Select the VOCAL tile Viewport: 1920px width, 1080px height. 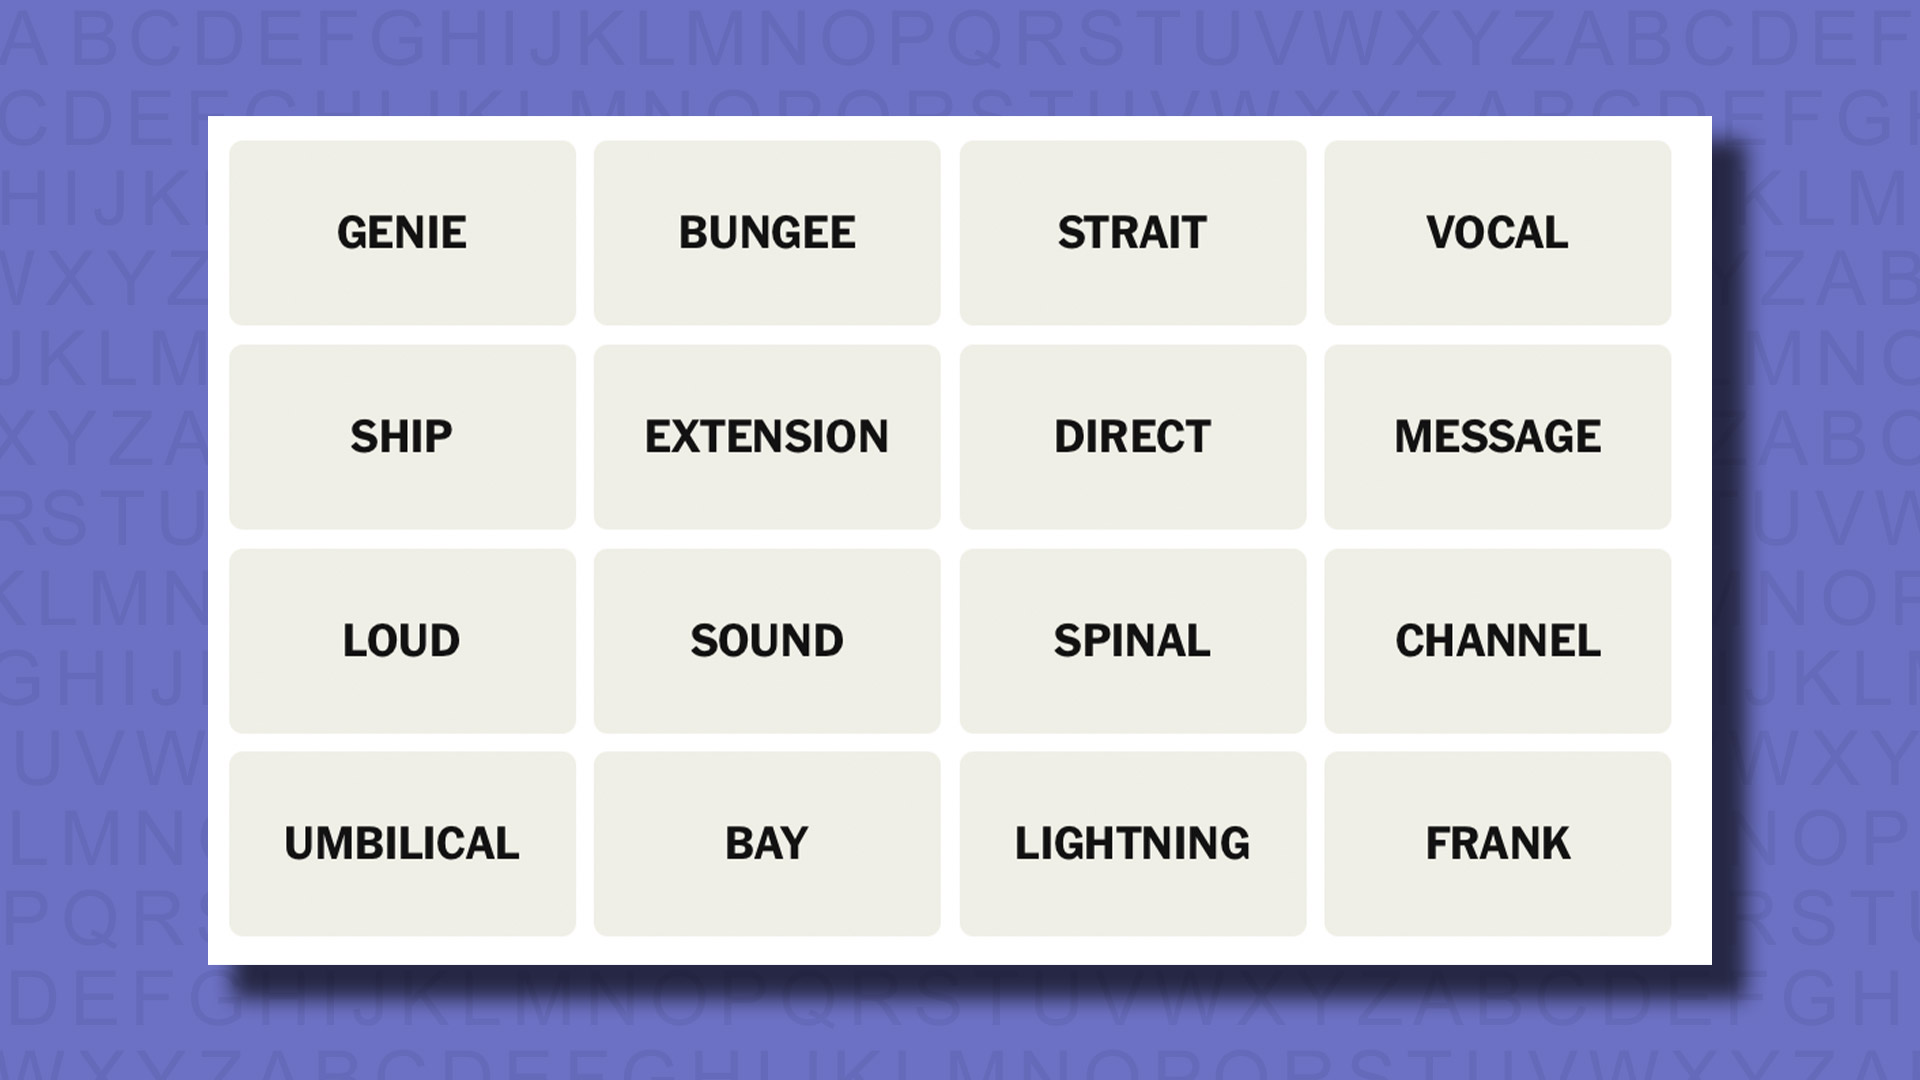(x=1497, y=232)
